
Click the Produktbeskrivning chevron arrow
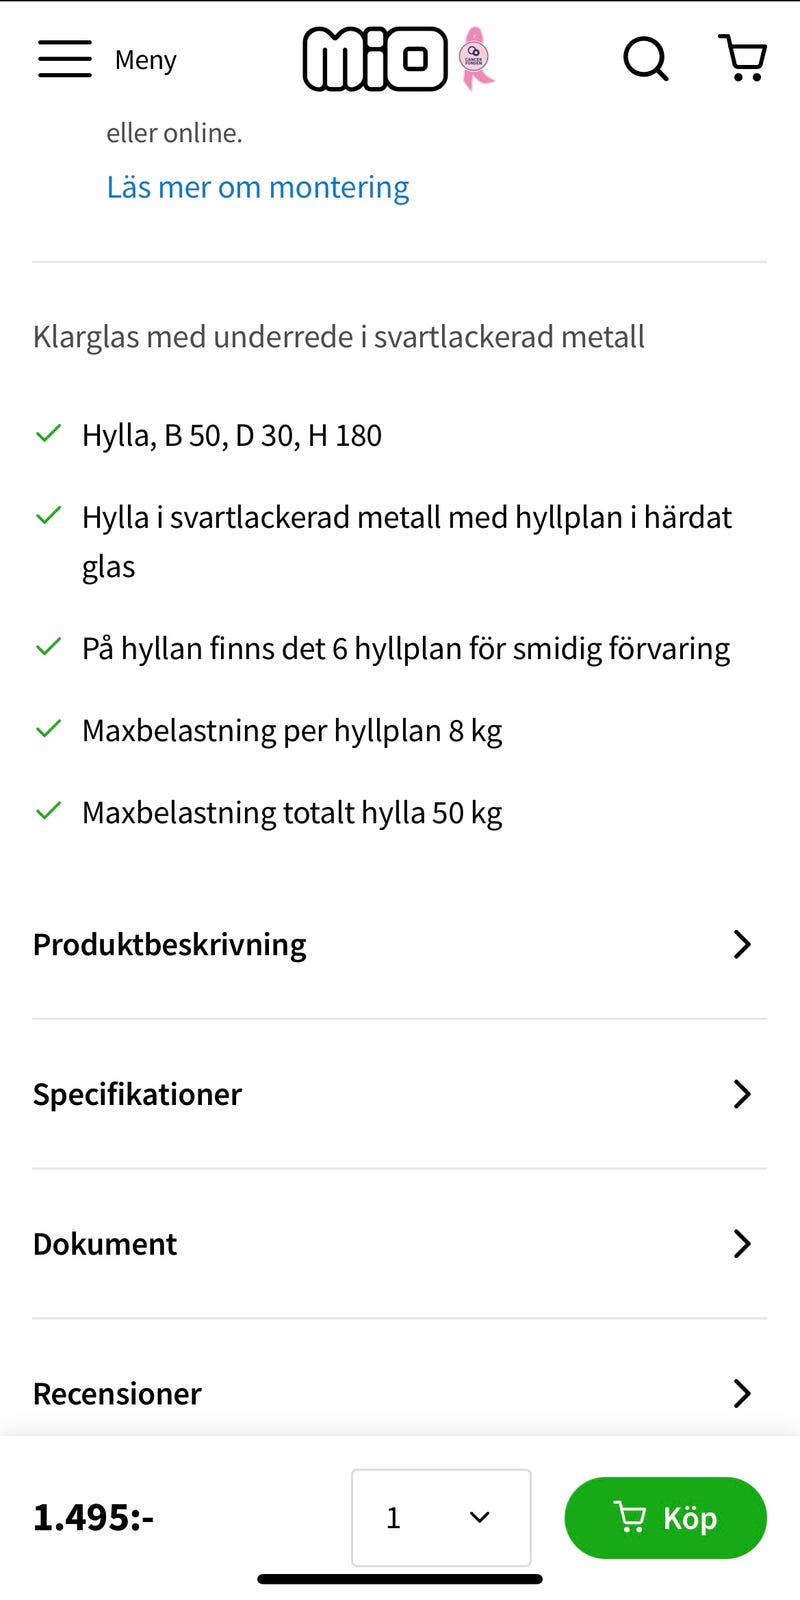[x=741, y=944]
